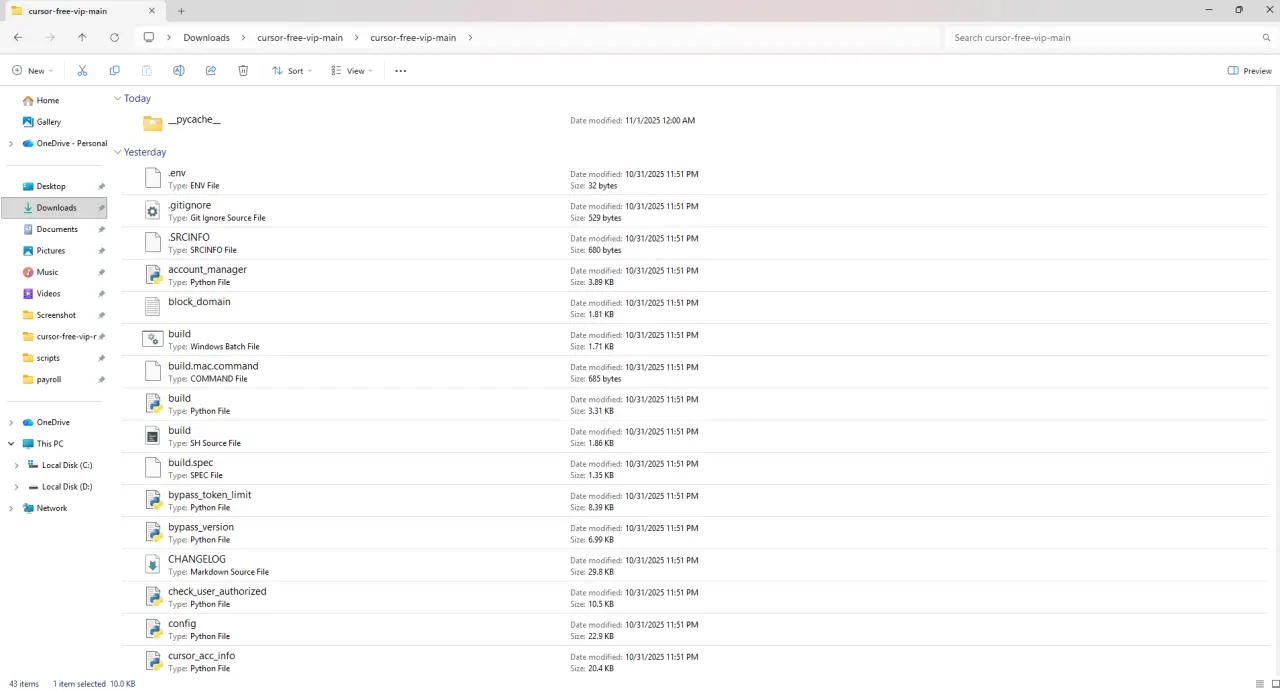This screenshot has height=692, width=1280.
Task: Open Gallery in navigation pane
Action: (49, 122)
